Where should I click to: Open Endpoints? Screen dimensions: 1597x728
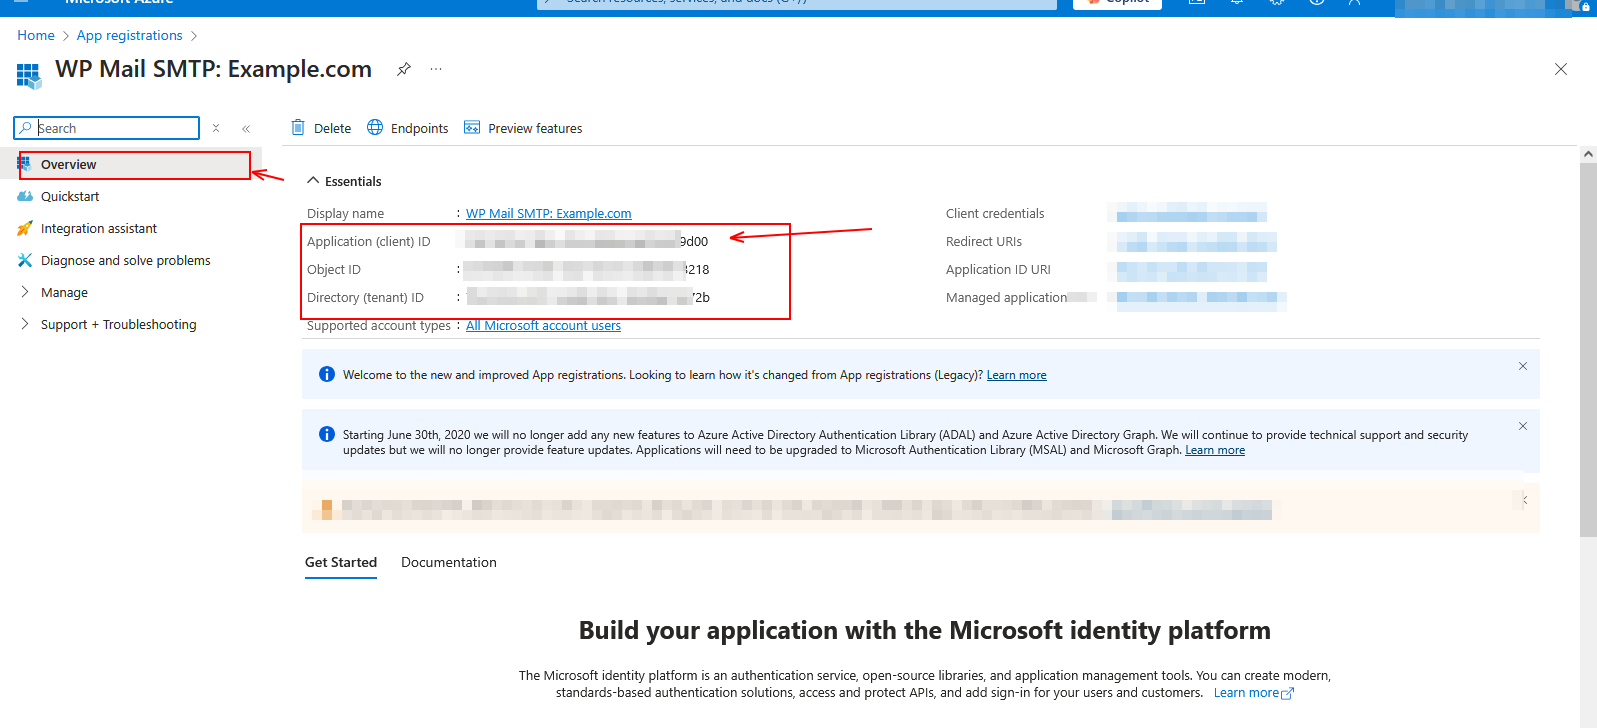point(408,128)
